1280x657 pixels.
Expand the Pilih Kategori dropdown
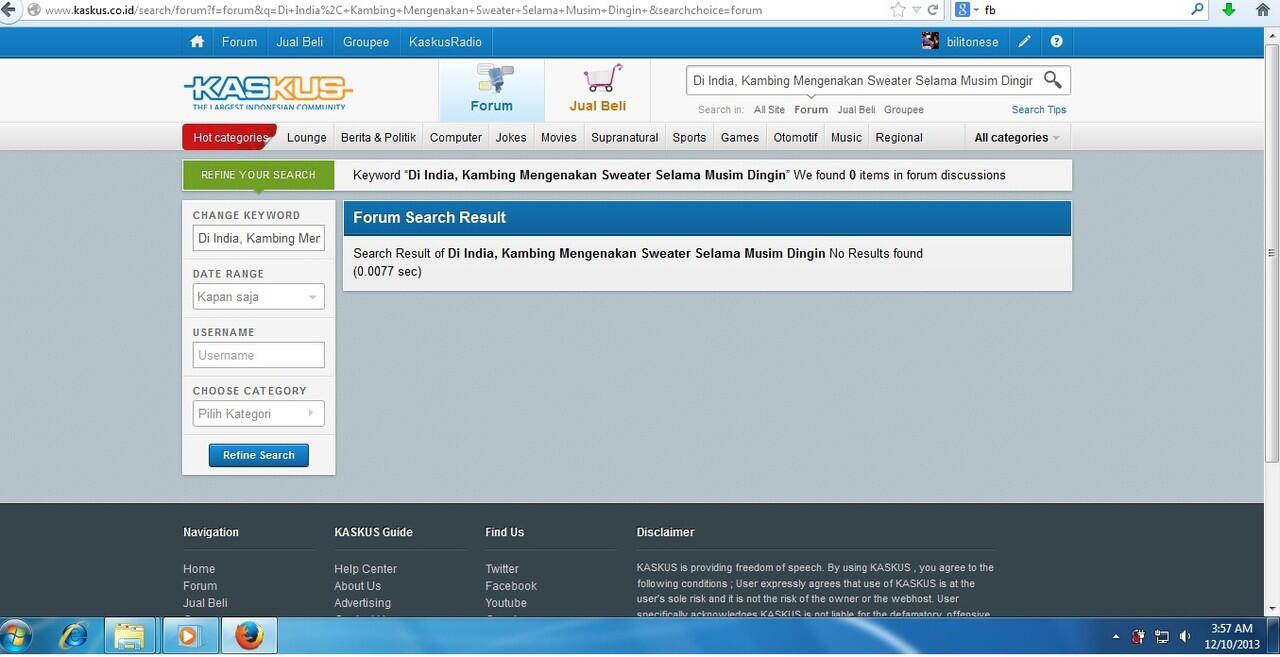258,414
